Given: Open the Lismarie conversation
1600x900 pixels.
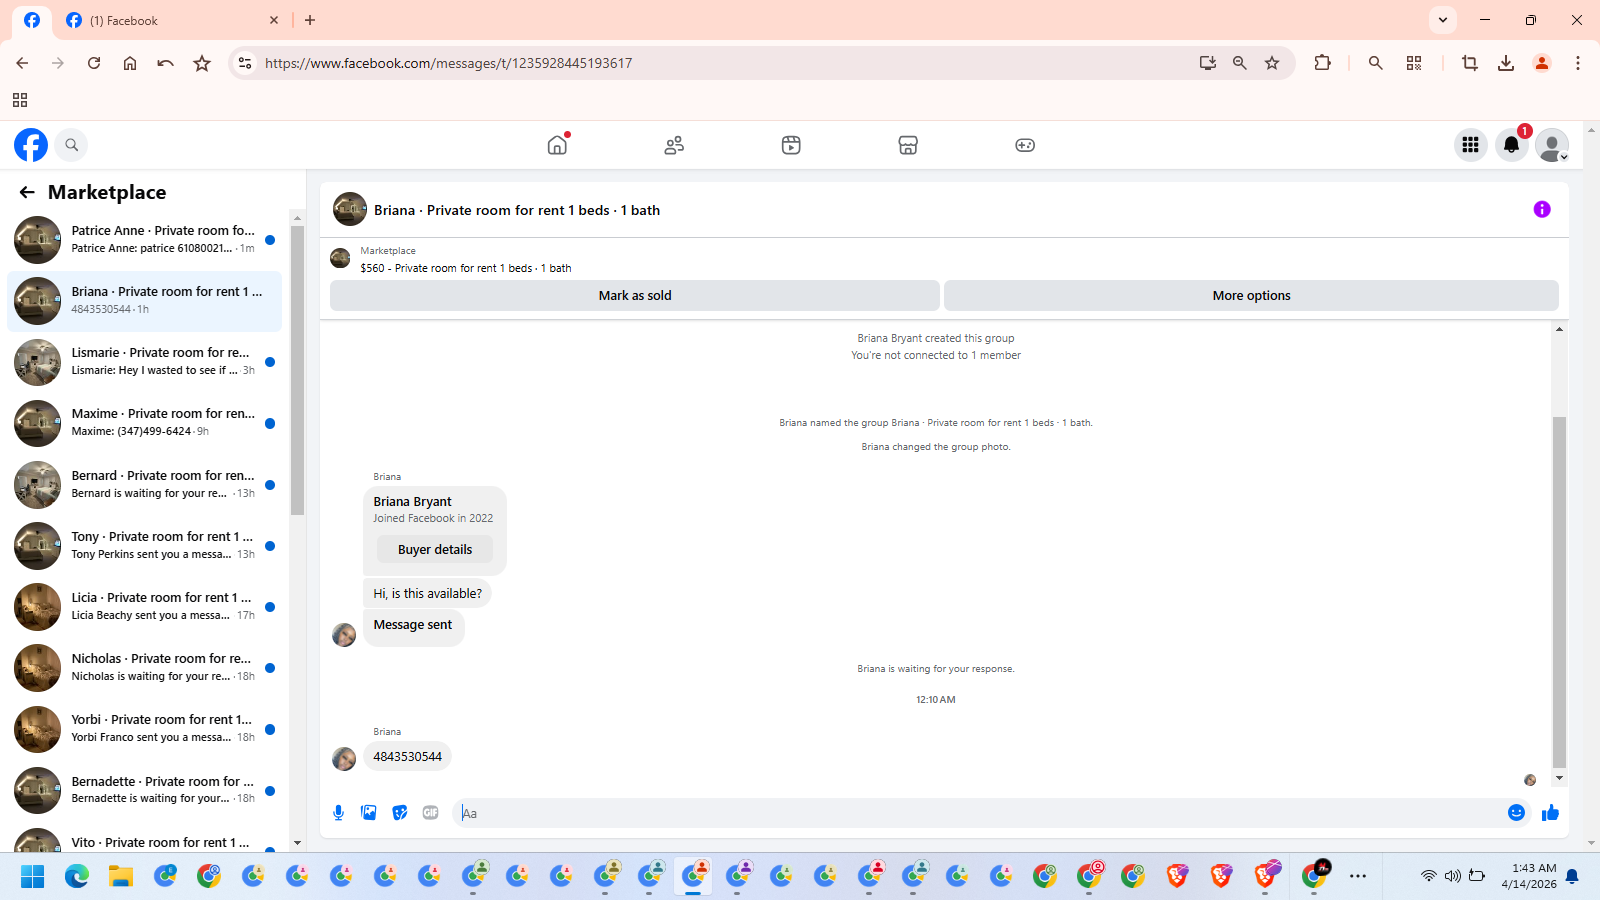Looking at the screenshot, I should click(x=145, y=362).
